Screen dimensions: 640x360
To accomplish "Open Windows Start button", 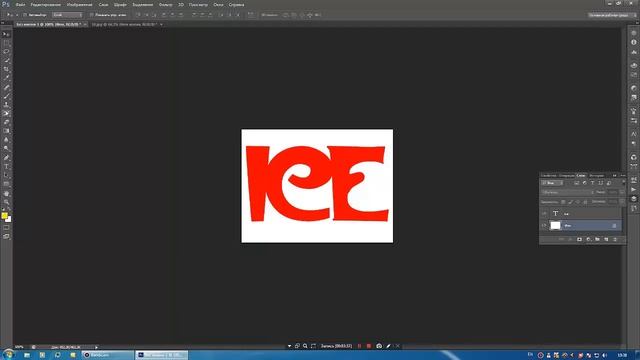I will tap(8, 355).
